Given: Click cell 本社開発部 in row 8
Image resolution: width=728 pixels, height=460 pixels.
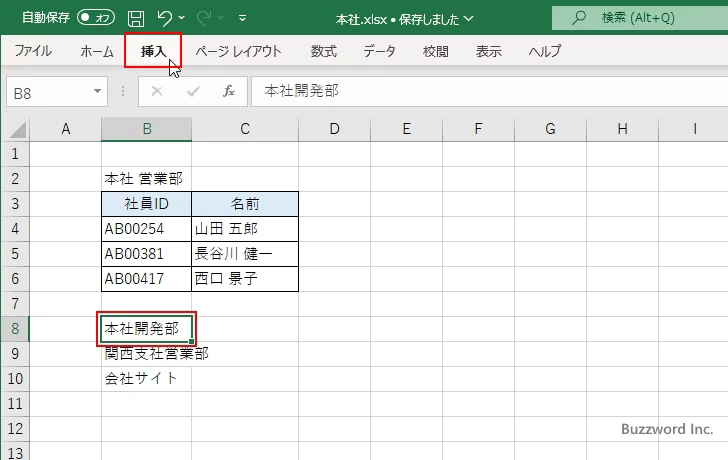Looking at the screenshot, I should point(146,329).
